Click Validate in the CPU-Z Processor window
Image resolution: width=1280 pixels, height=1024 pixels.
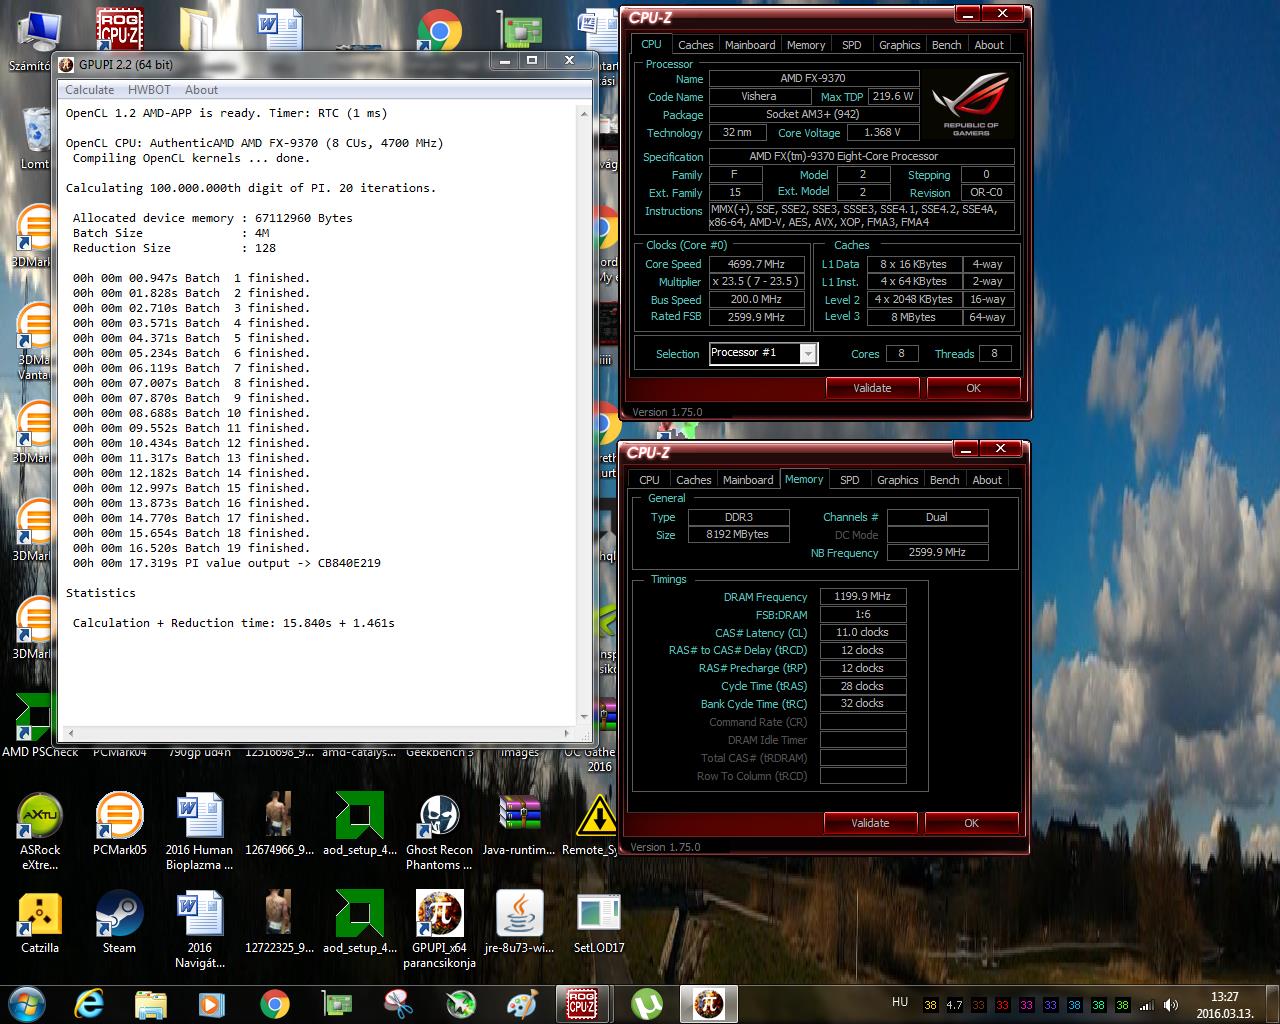[x=872, y=388]
